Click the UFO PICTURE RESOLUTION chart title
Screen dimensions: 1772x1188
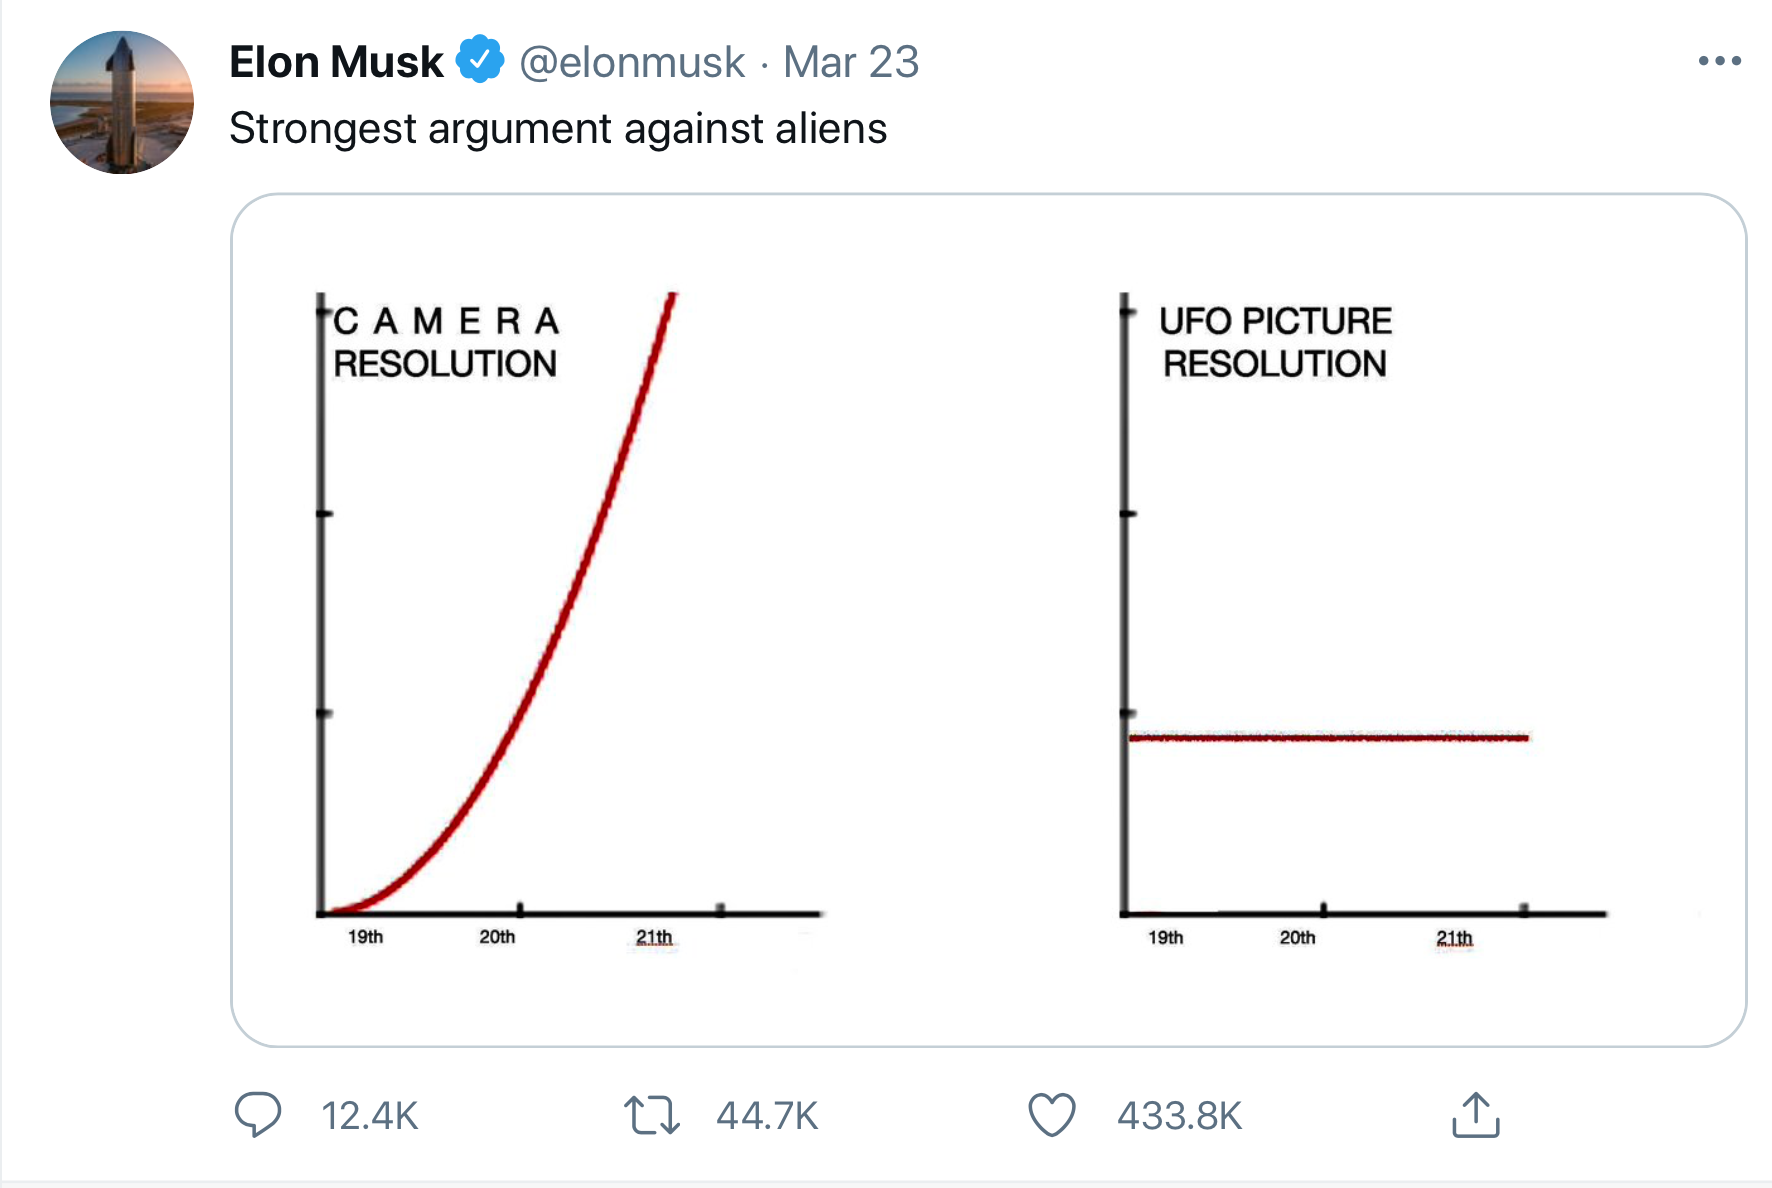pos(1275,342)
